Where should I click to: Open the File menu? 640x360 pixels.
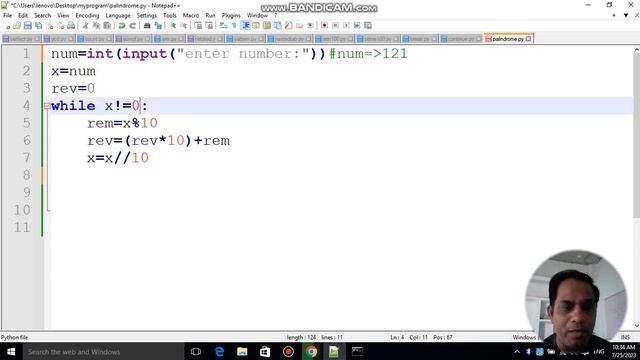click(x=7, y=16)
